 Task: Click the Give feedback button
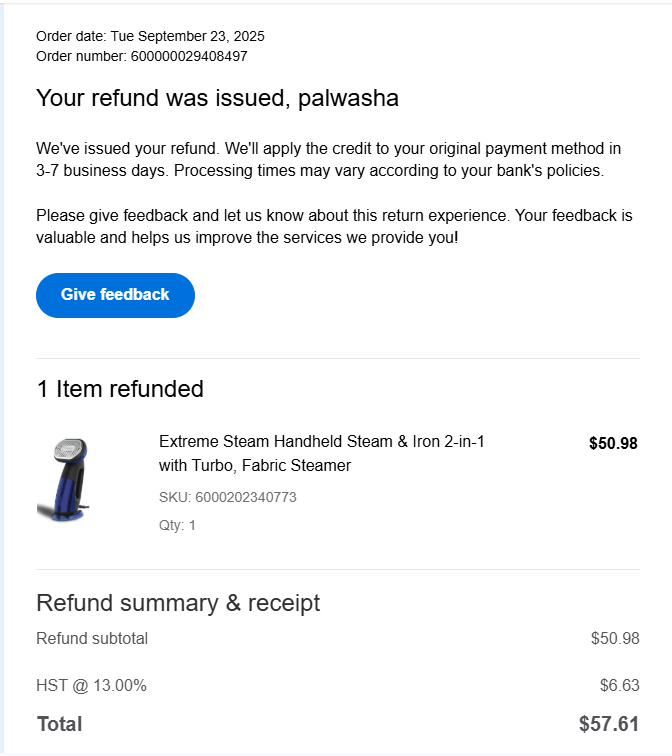point(115,295)
